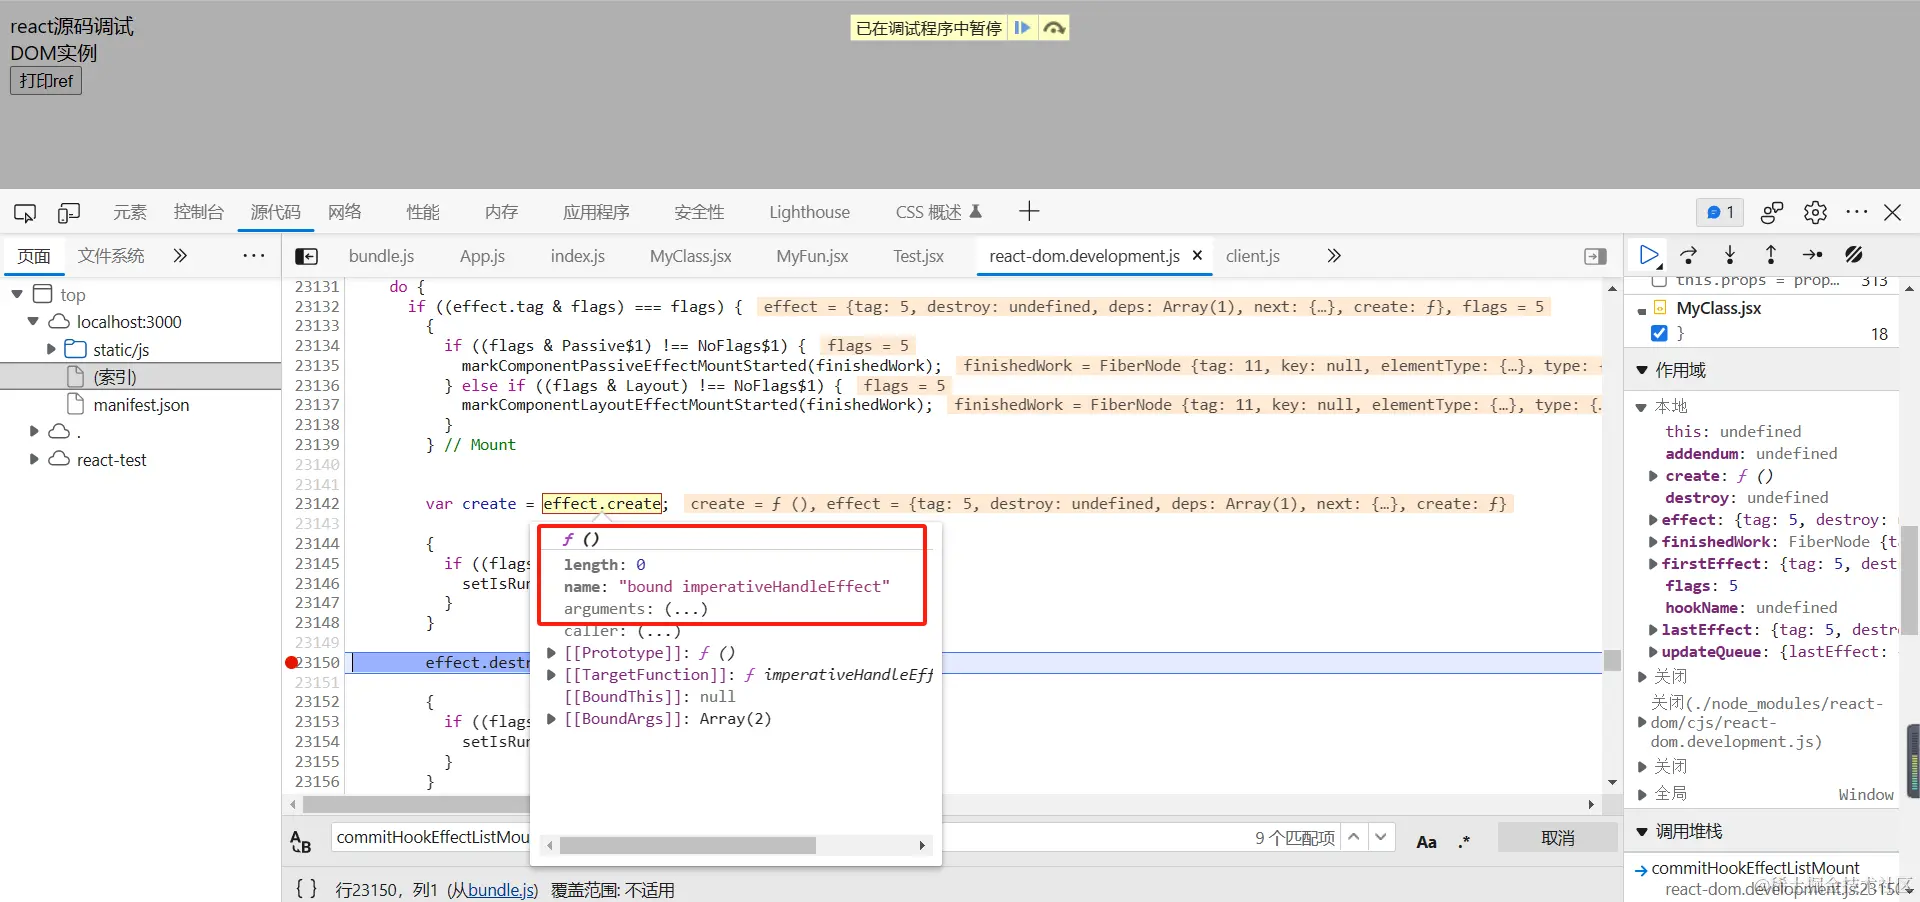Toggle match case Aa option
Screen dimensions: 1920x902
[x=1427, y=841]
